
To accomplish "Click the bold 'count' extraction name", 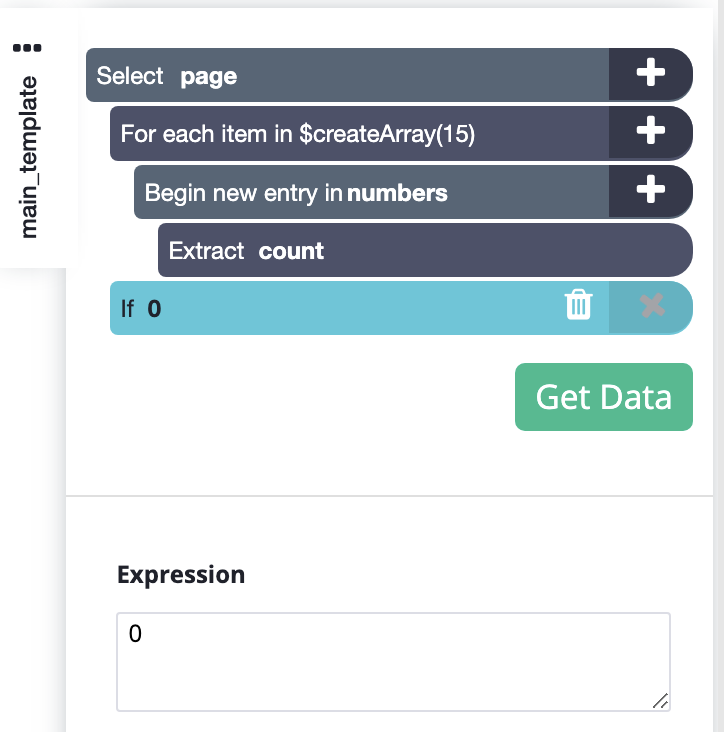I will click(x=291, y=251).
